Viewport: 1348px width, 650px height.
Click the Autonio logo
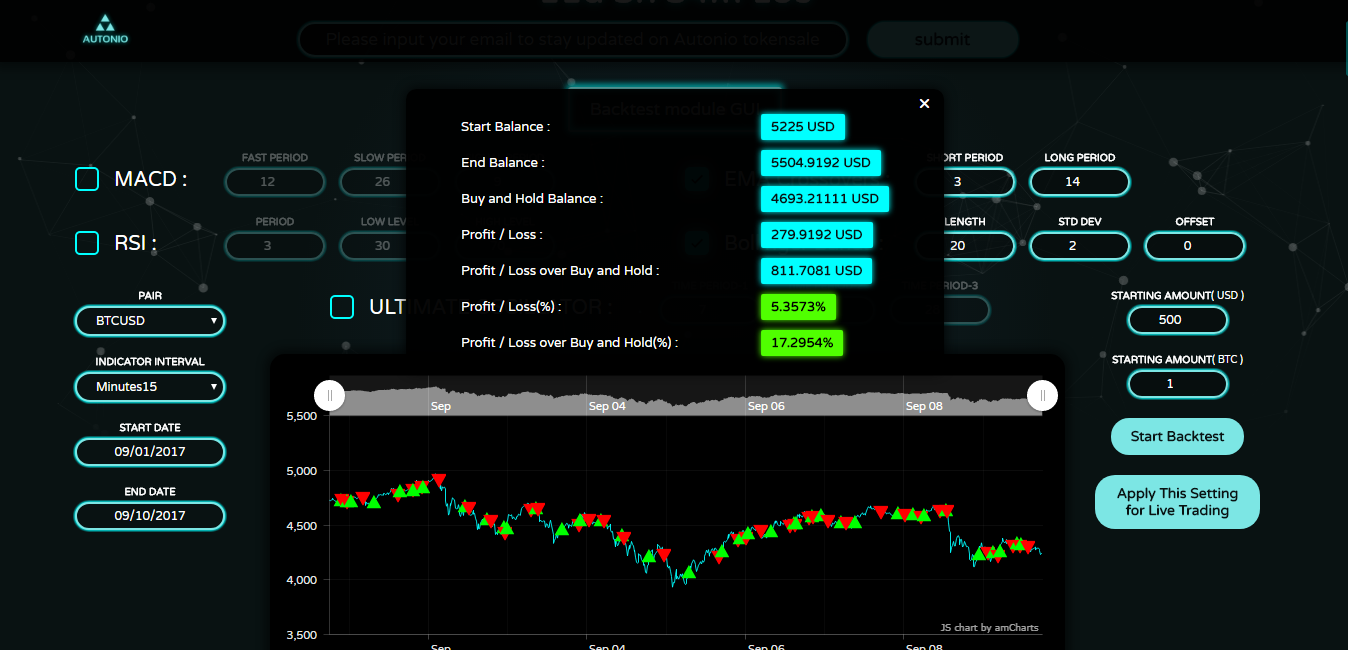[x=105, y=29]
